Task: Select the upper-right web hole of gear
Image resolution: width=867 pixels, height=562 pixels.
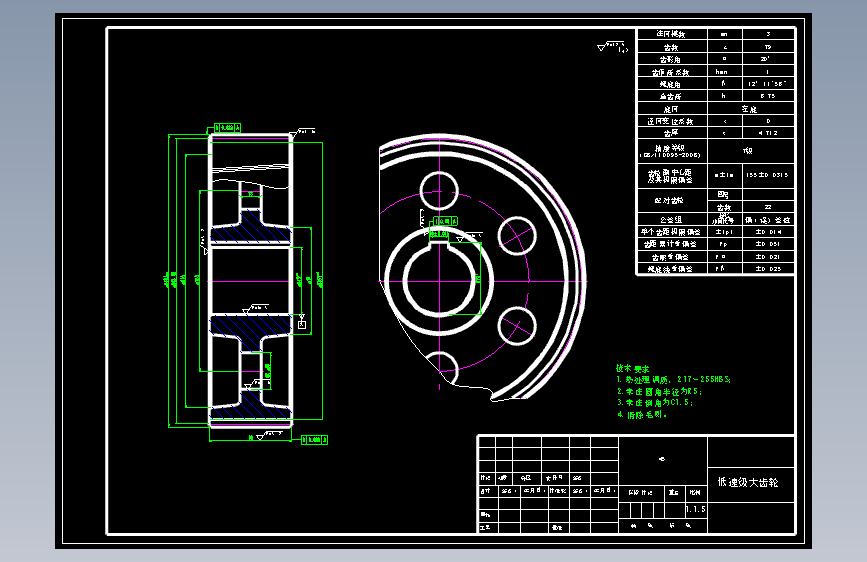Action: (517, 236)
